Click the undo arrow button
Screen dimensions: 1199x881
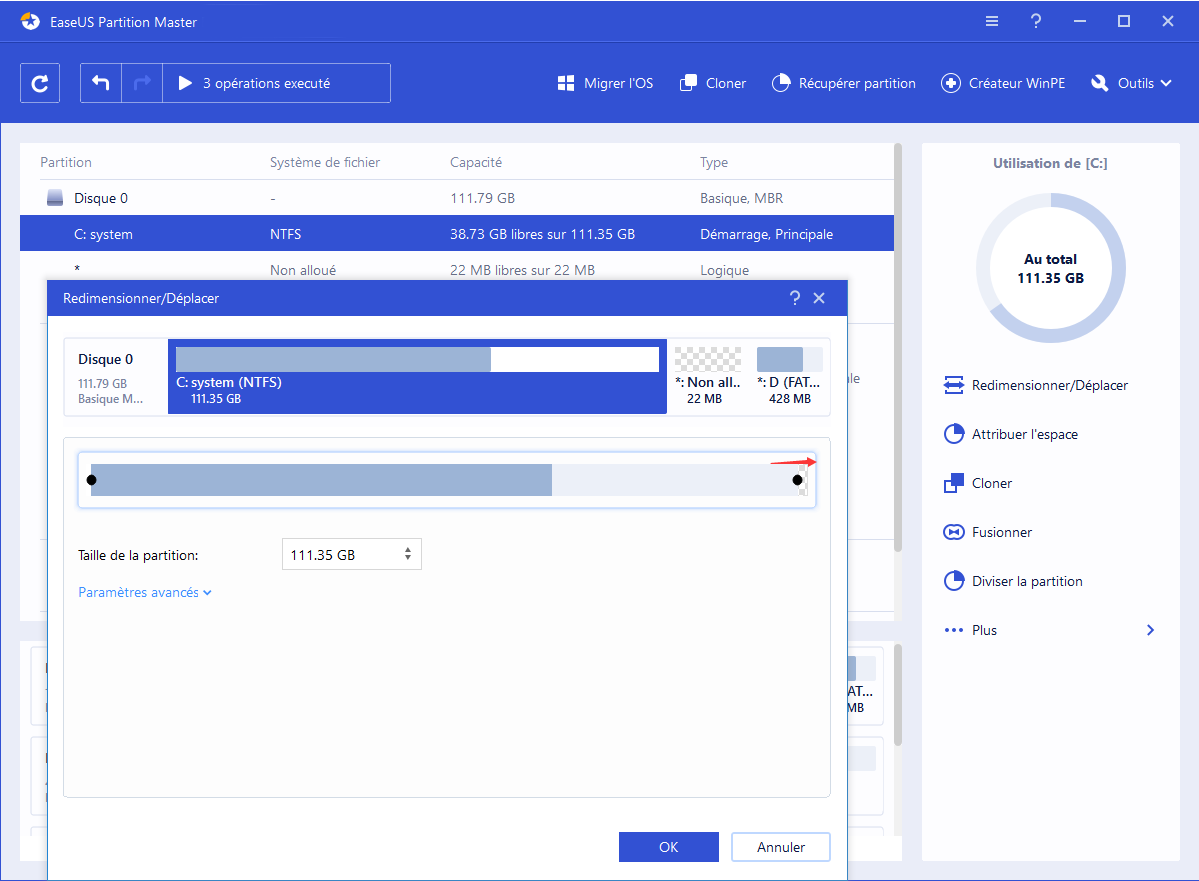(x=101, y=83)
